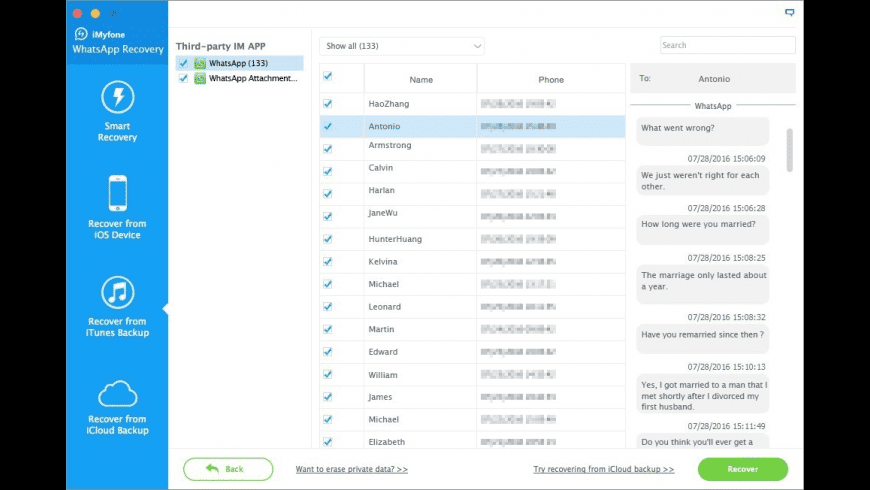
Task: Select the Kelvina contact name
Action: [x=383, y=261]
